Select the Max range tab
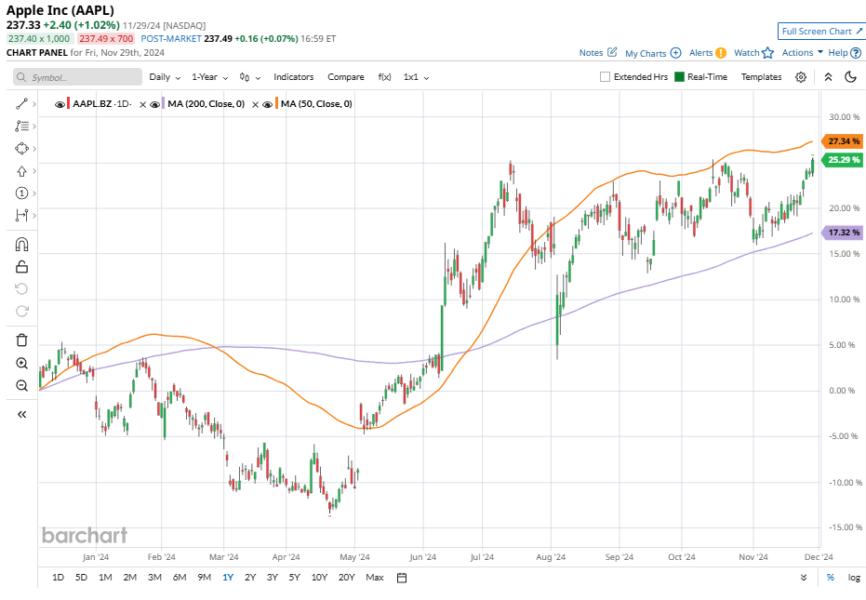 374,578
